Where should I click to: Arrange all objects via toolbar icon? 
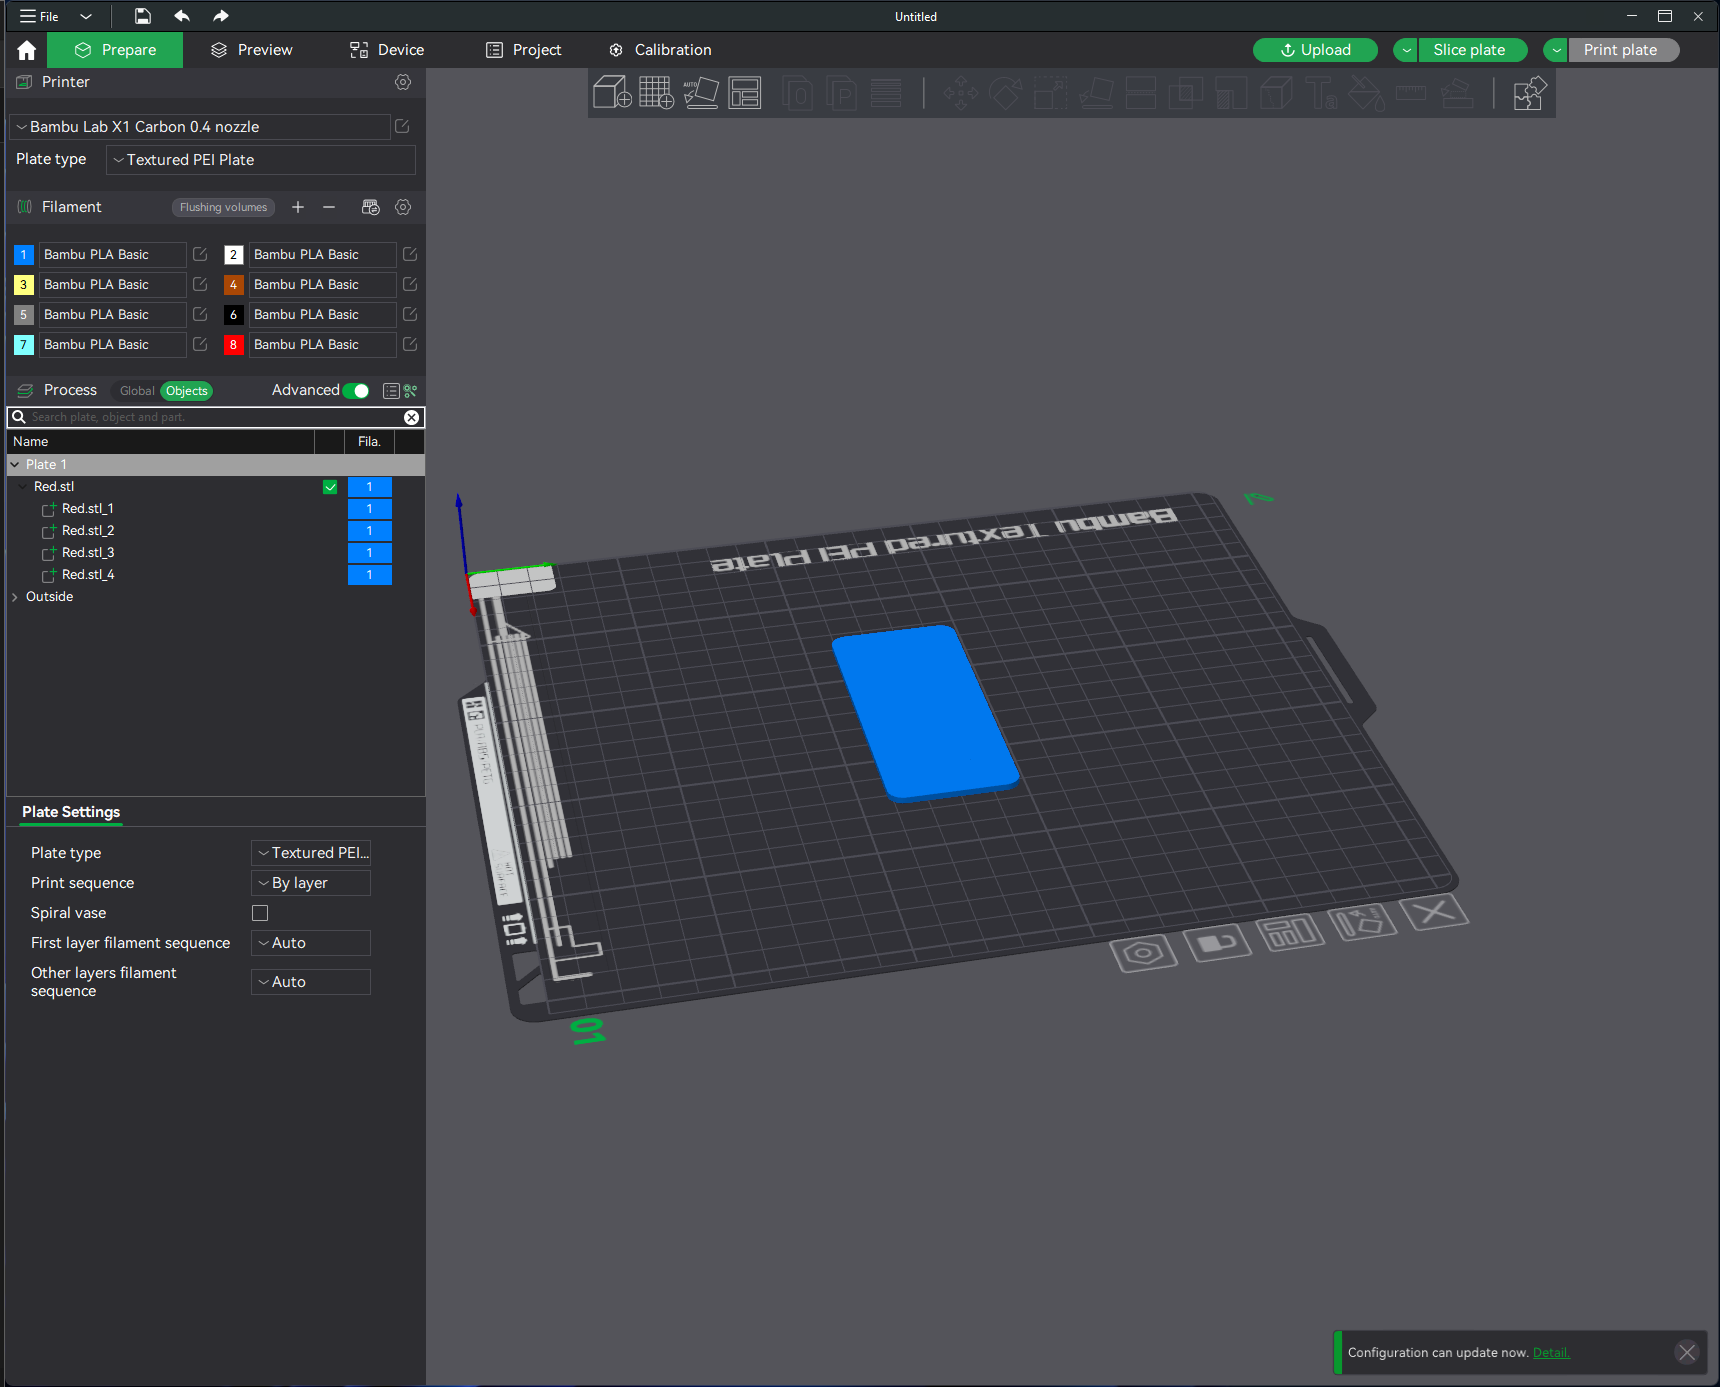(x=745, y=93)
